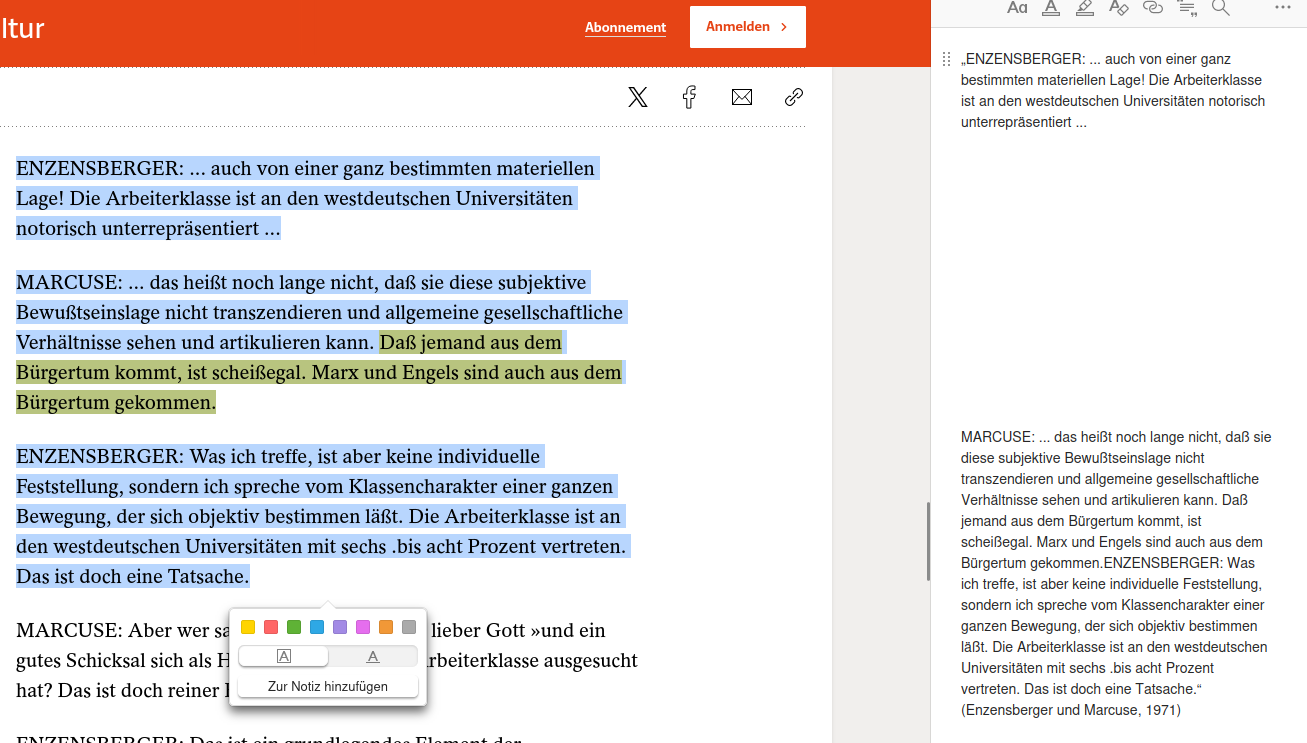Share the article via email envelope icon
1307x743 pixels.
[742, 97]
